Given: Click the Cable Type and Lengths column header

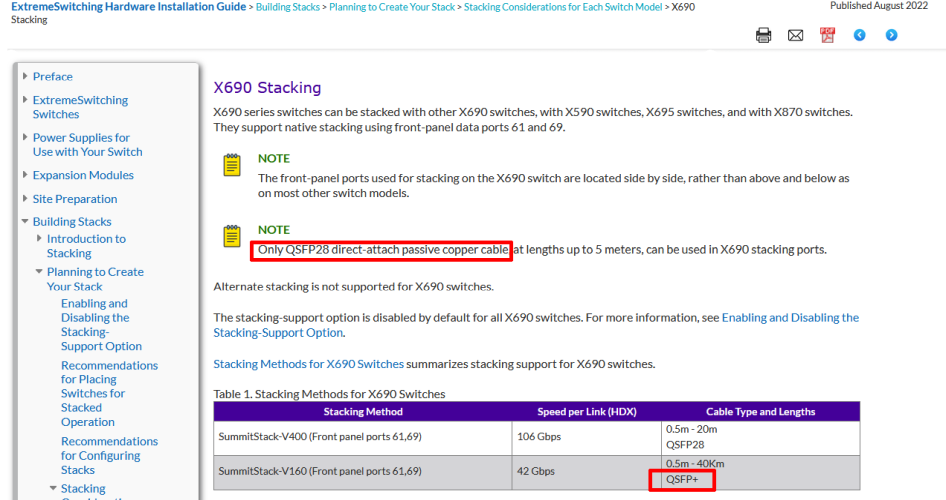Looking at the screenshot, I should (x=760, y=411).
